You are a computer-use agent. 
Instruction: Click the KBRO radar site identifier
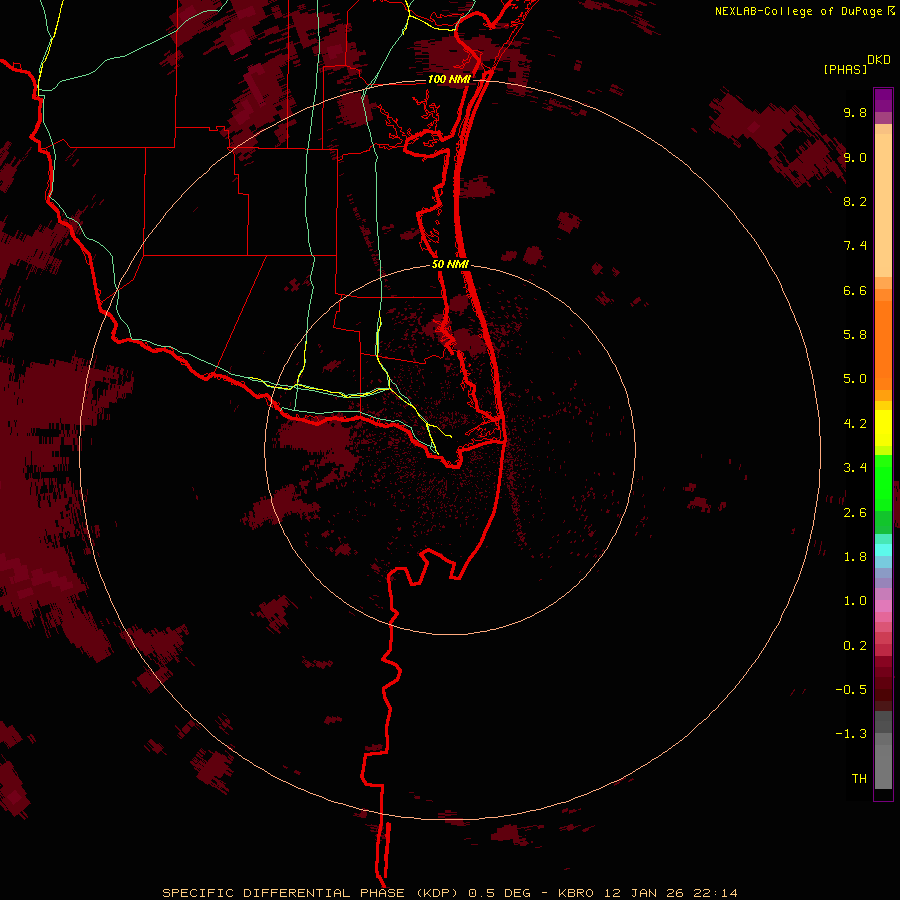pyautogui.click(x=578, y=893)
